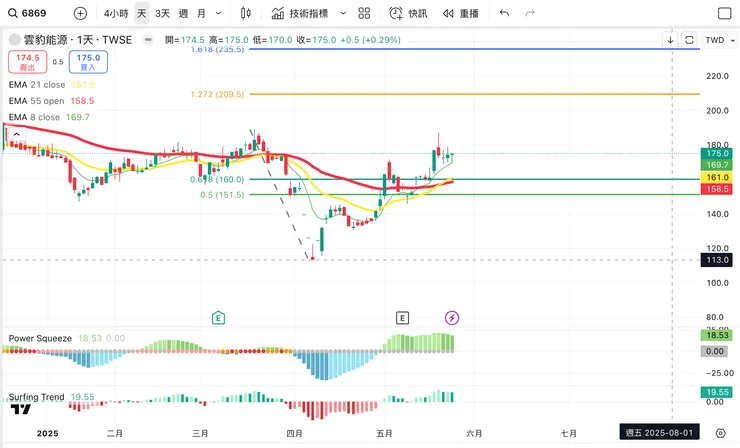Image resolution: width=740 pixels, height=448 pixels.
Task: Click the 158.5 red price tag
Action: coord(717,189)
